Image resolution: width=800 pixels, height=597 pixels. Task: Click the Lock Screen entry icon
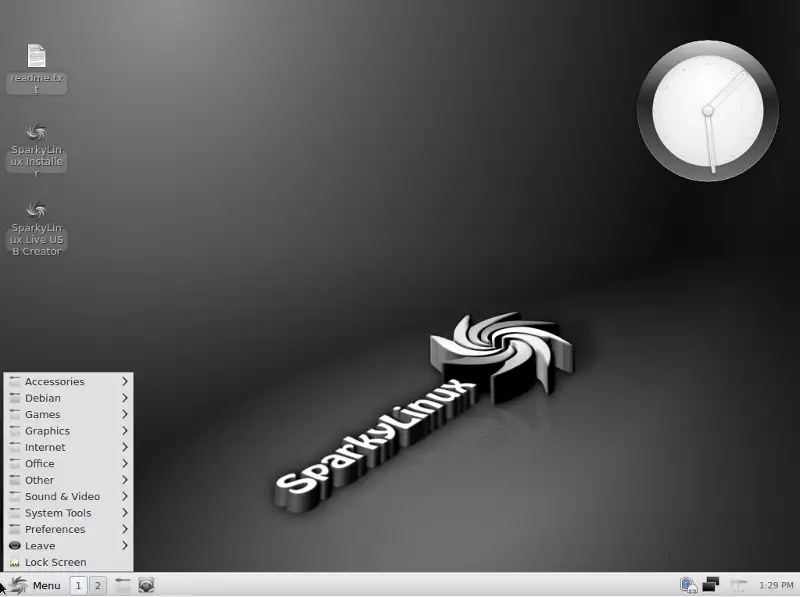(15, 562)
